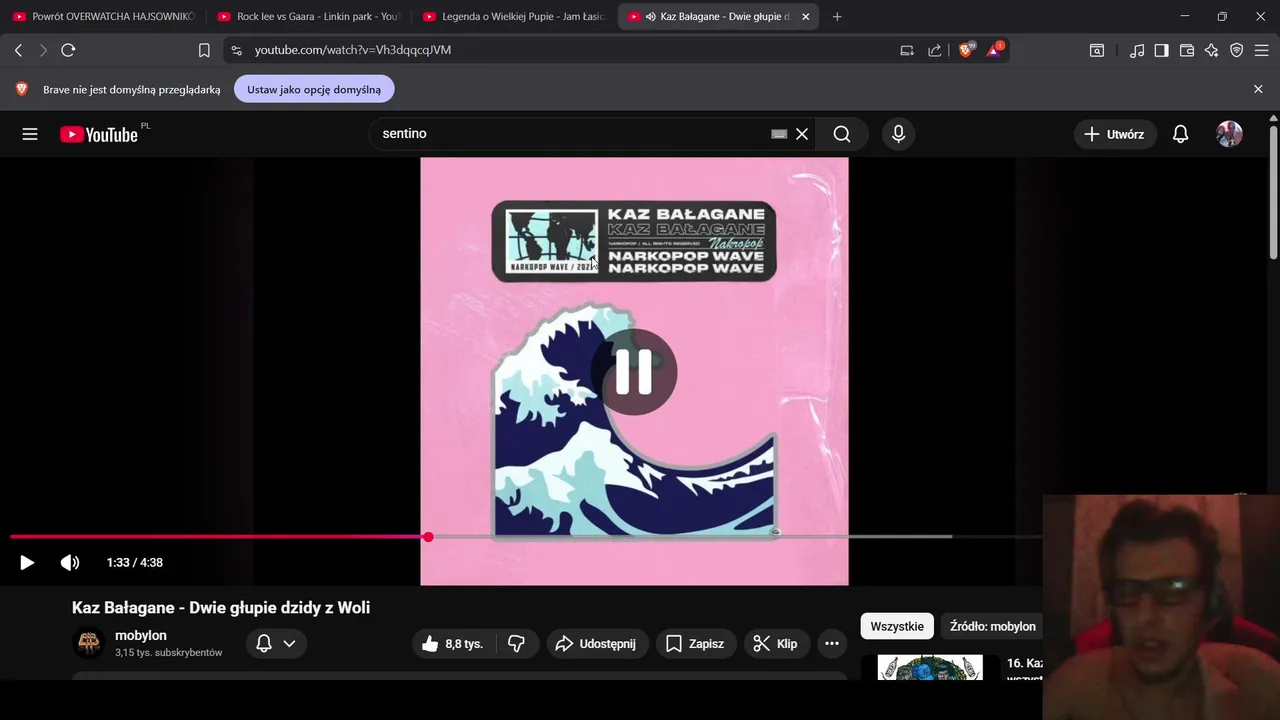Toggle the browser sidebar panel icon
The width and height of the screenshot is (1280, 720).
point(1162,50)
